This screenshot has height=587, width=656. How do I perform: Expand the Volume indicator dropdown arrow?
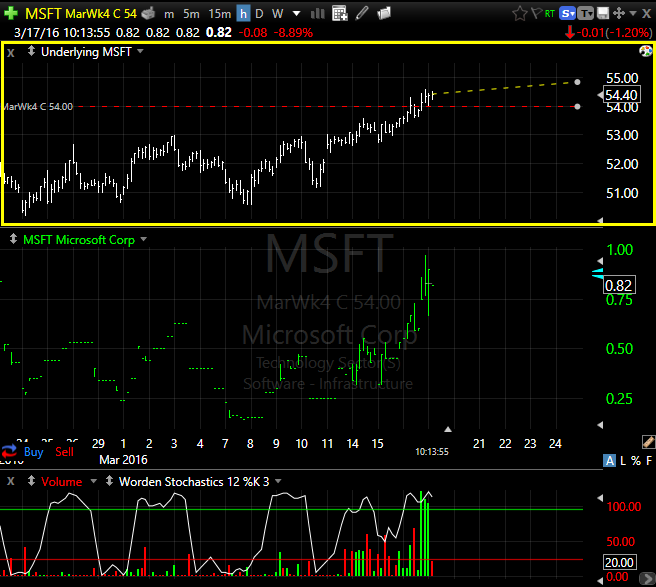(94, 481)
